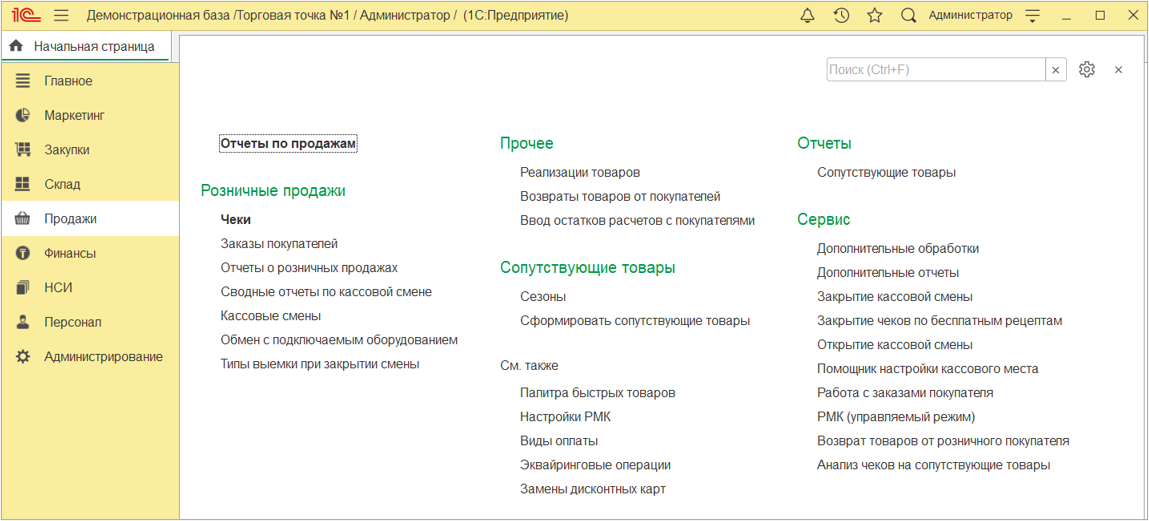Open the history clock icon
1149x521 pixels.
point(841,15)
